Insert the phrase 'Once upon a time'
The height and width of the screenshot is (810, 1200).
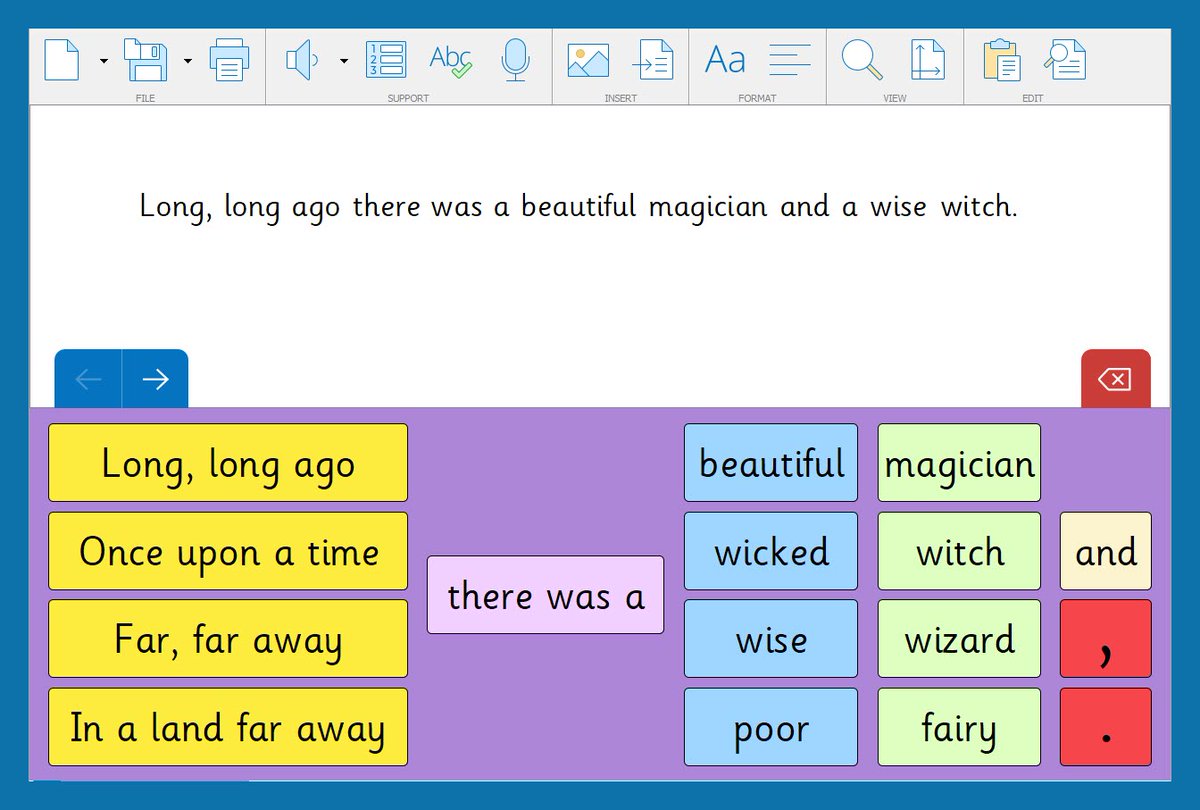[228, 551]
